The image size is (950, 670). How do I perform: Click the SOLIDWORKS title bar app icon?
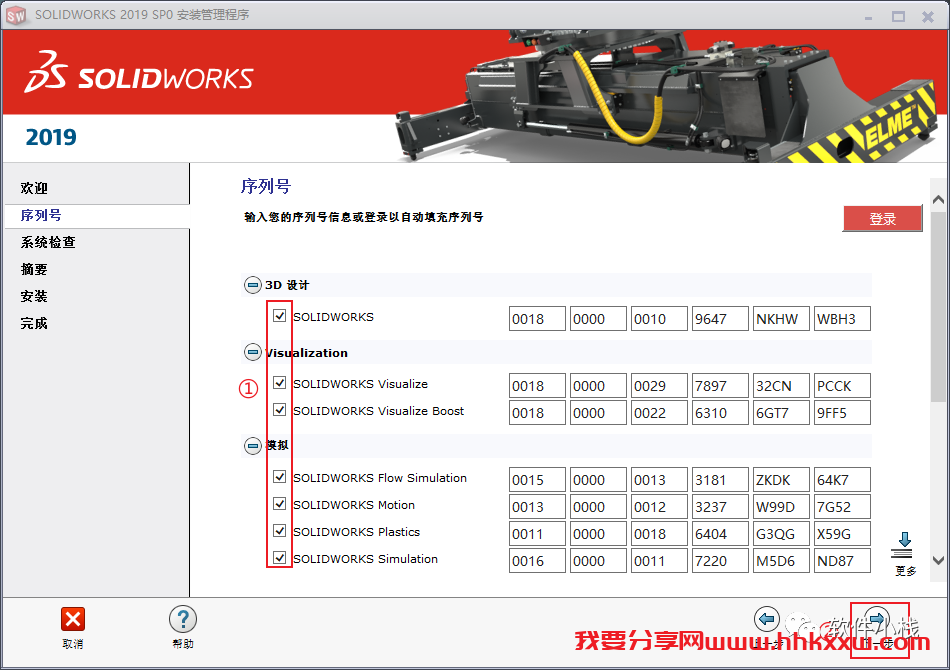(16, 15)
